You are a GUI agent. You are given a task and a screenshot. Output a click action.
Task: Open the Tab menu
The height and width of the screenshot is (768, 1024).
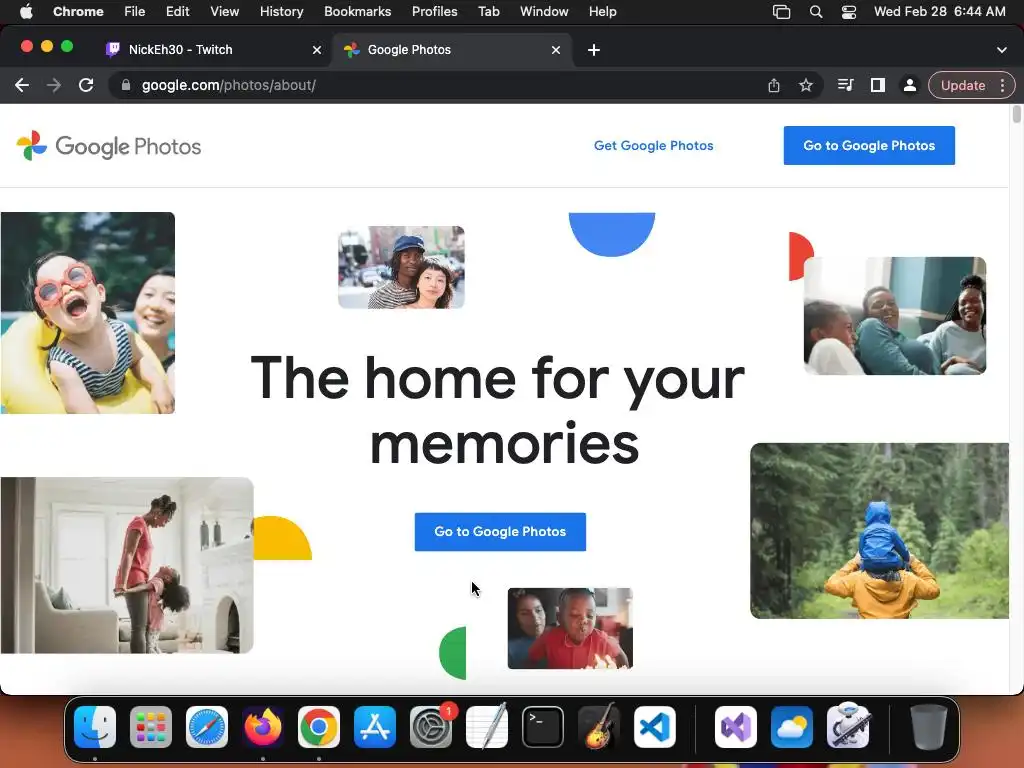coord(488,12)
